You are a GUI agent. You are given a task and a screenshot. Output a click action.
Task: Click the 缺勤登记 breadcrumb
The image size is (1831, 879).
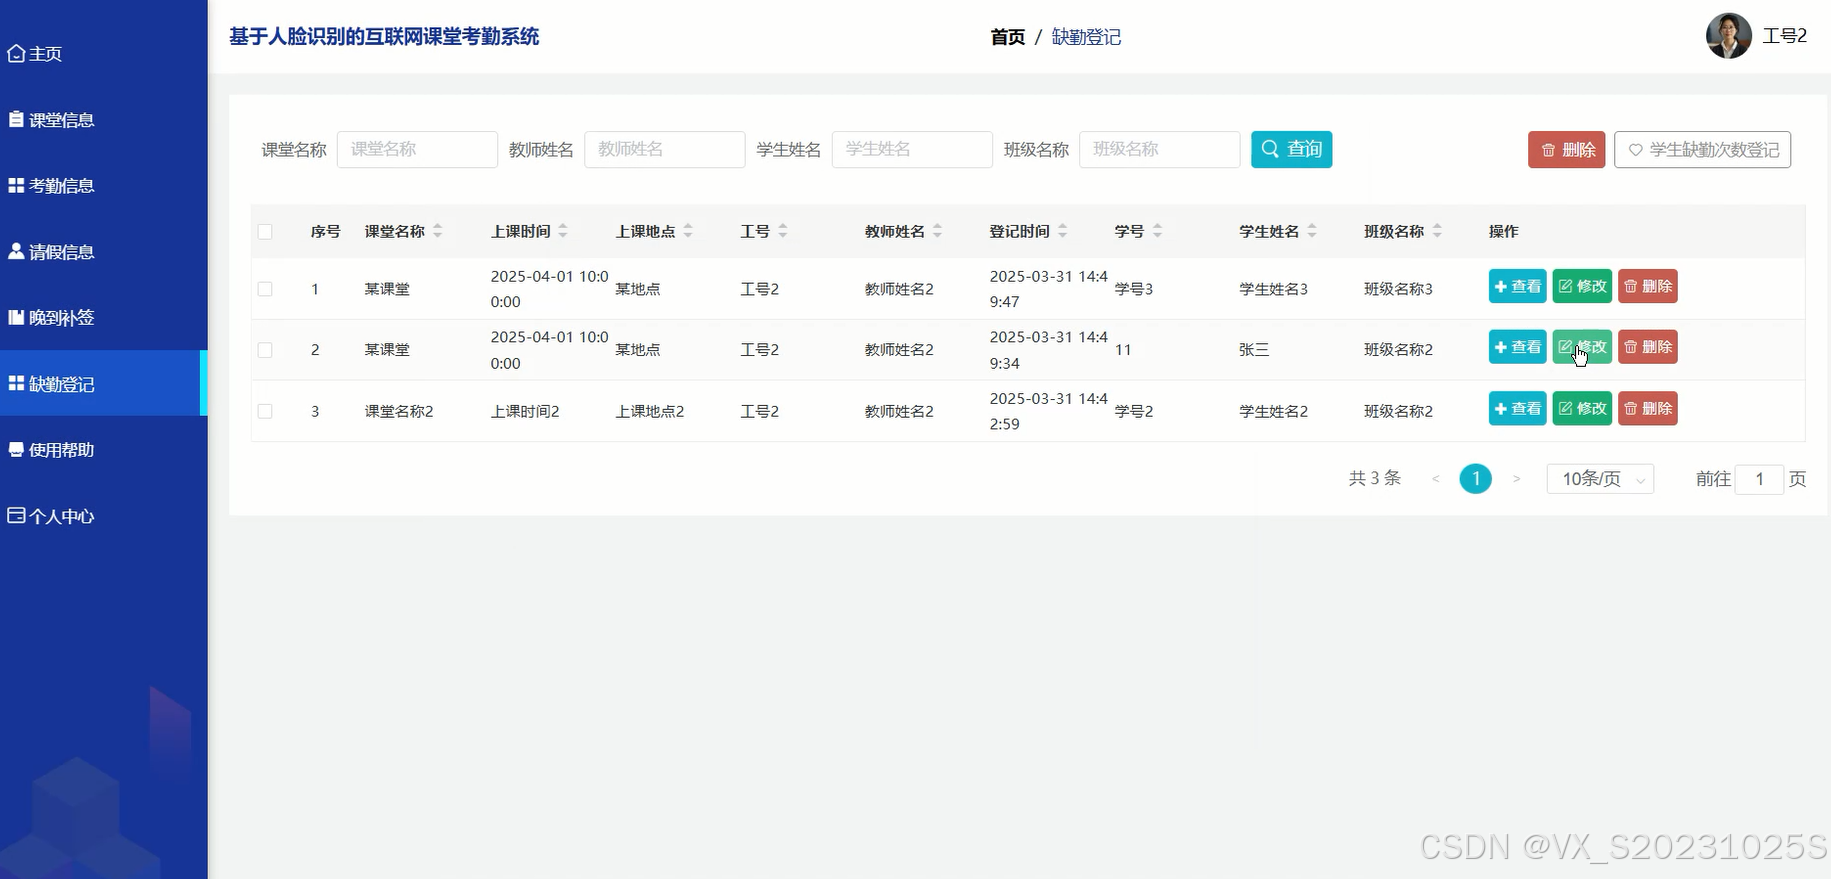coord(1086,37)
